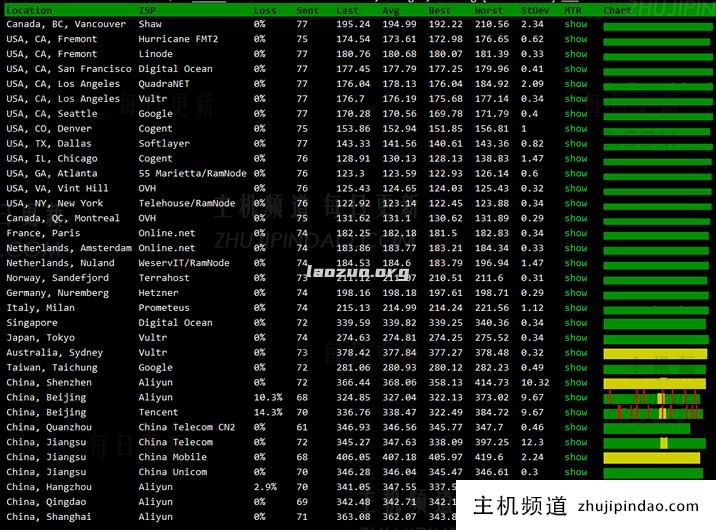716x530 pixels.
Task: Open show link for Jiangsu China Mobile
Action: click(x=575, y=457)
